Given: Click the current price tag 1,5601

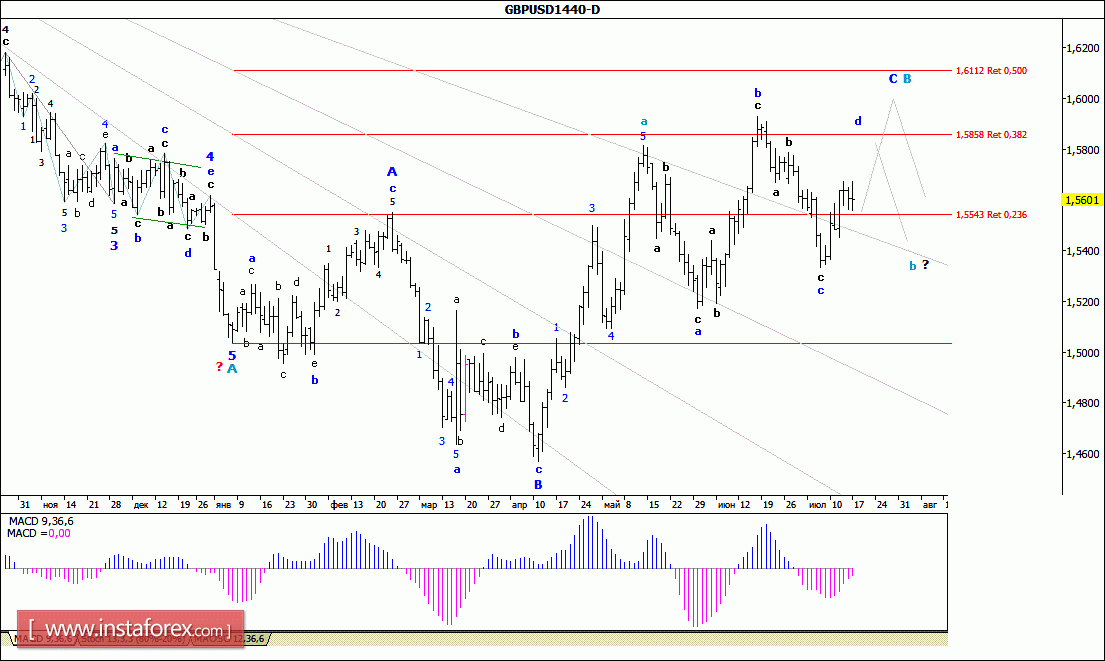Looking at the screenshot, I should click(1082, 200).
